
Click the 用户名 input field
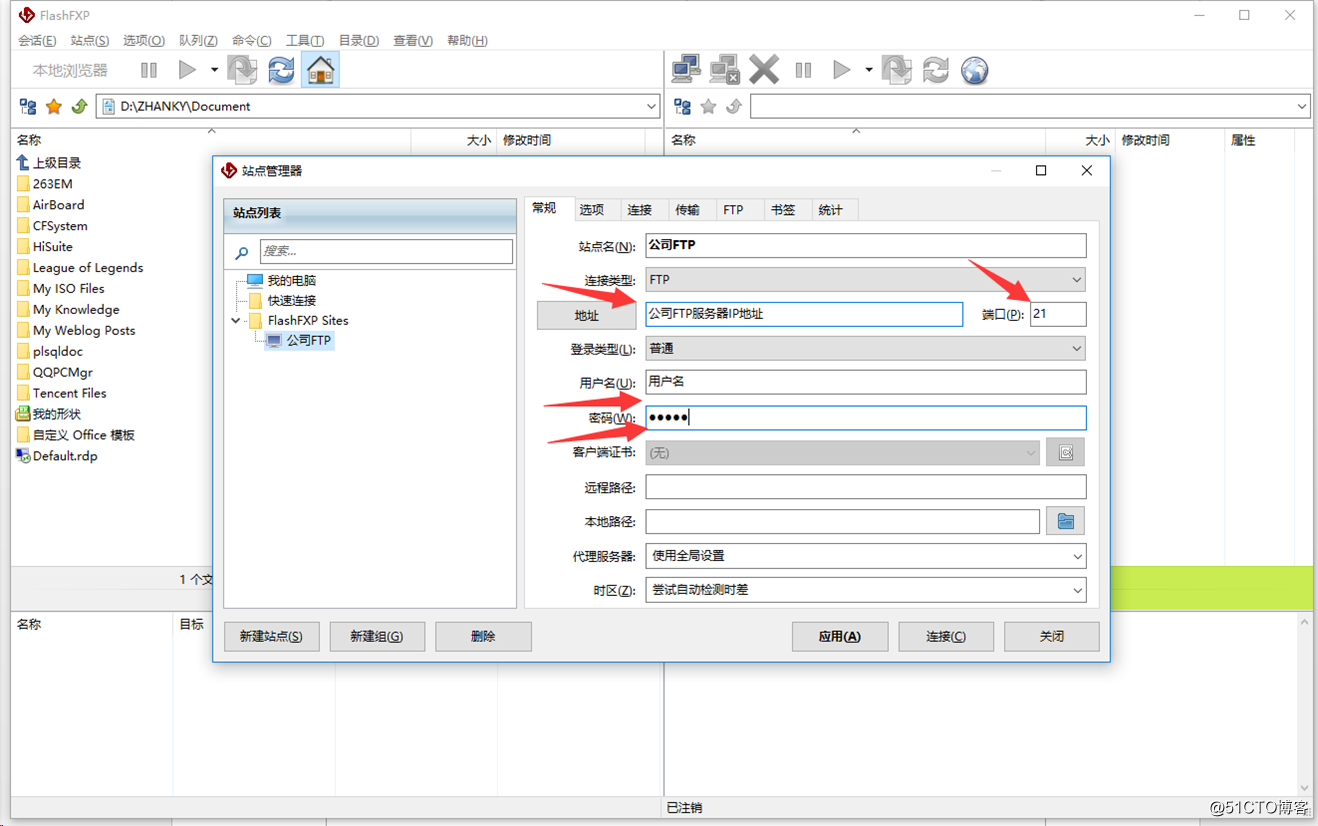pyautogui.click(x=866, y=382)
